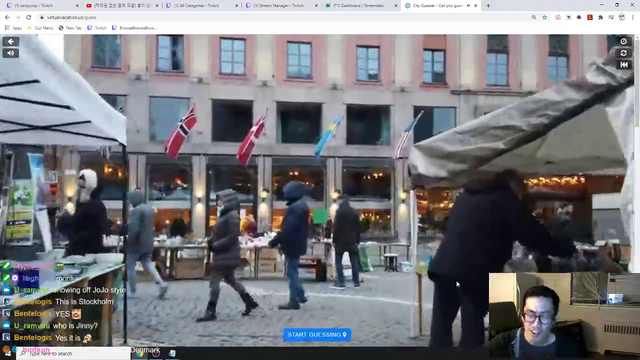Open the red square extension icon
The width and height of the screenshot is (640, 360).
[x=590, y=18]
